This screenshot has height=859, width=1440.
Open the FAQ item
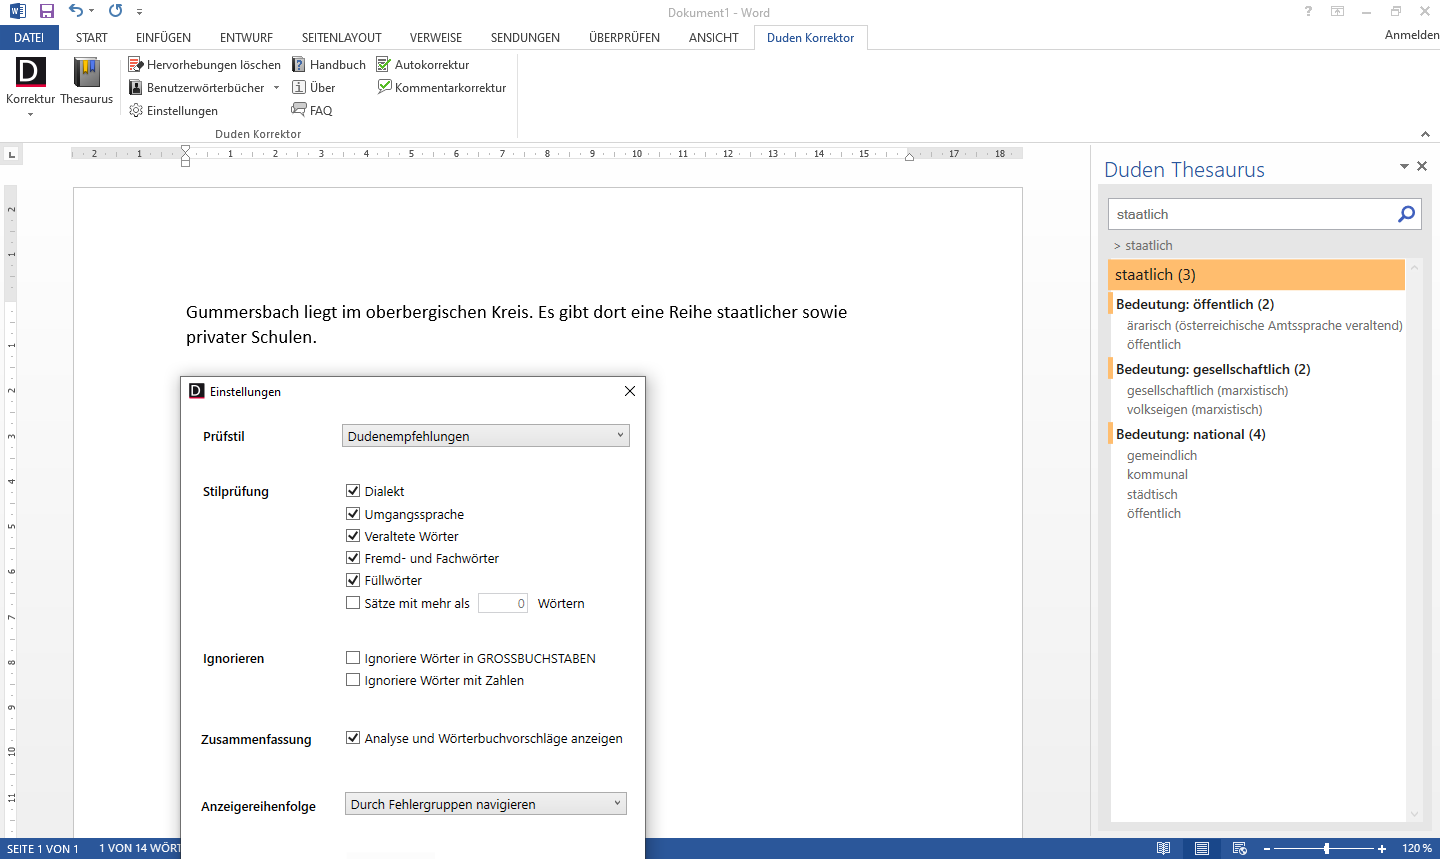pos(312,111)
